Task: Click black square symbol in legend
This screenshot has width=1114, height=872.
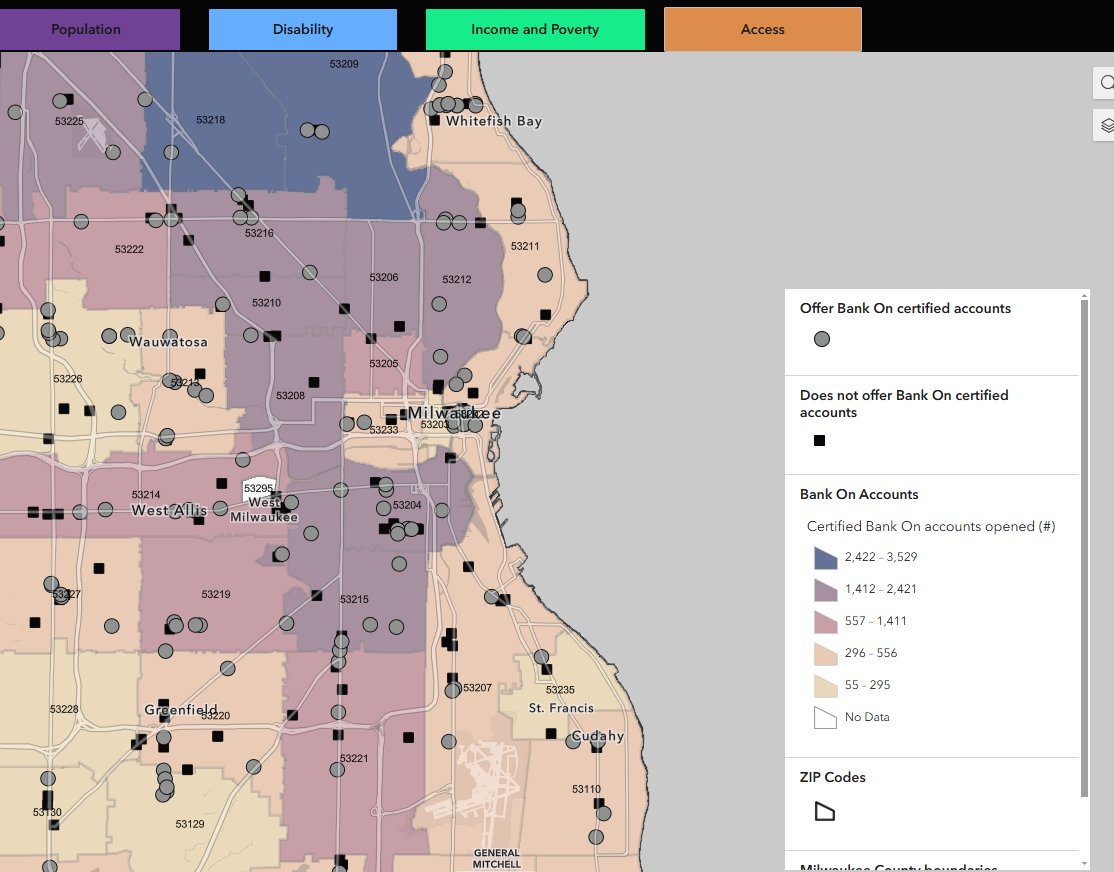Action: [820, 440]
